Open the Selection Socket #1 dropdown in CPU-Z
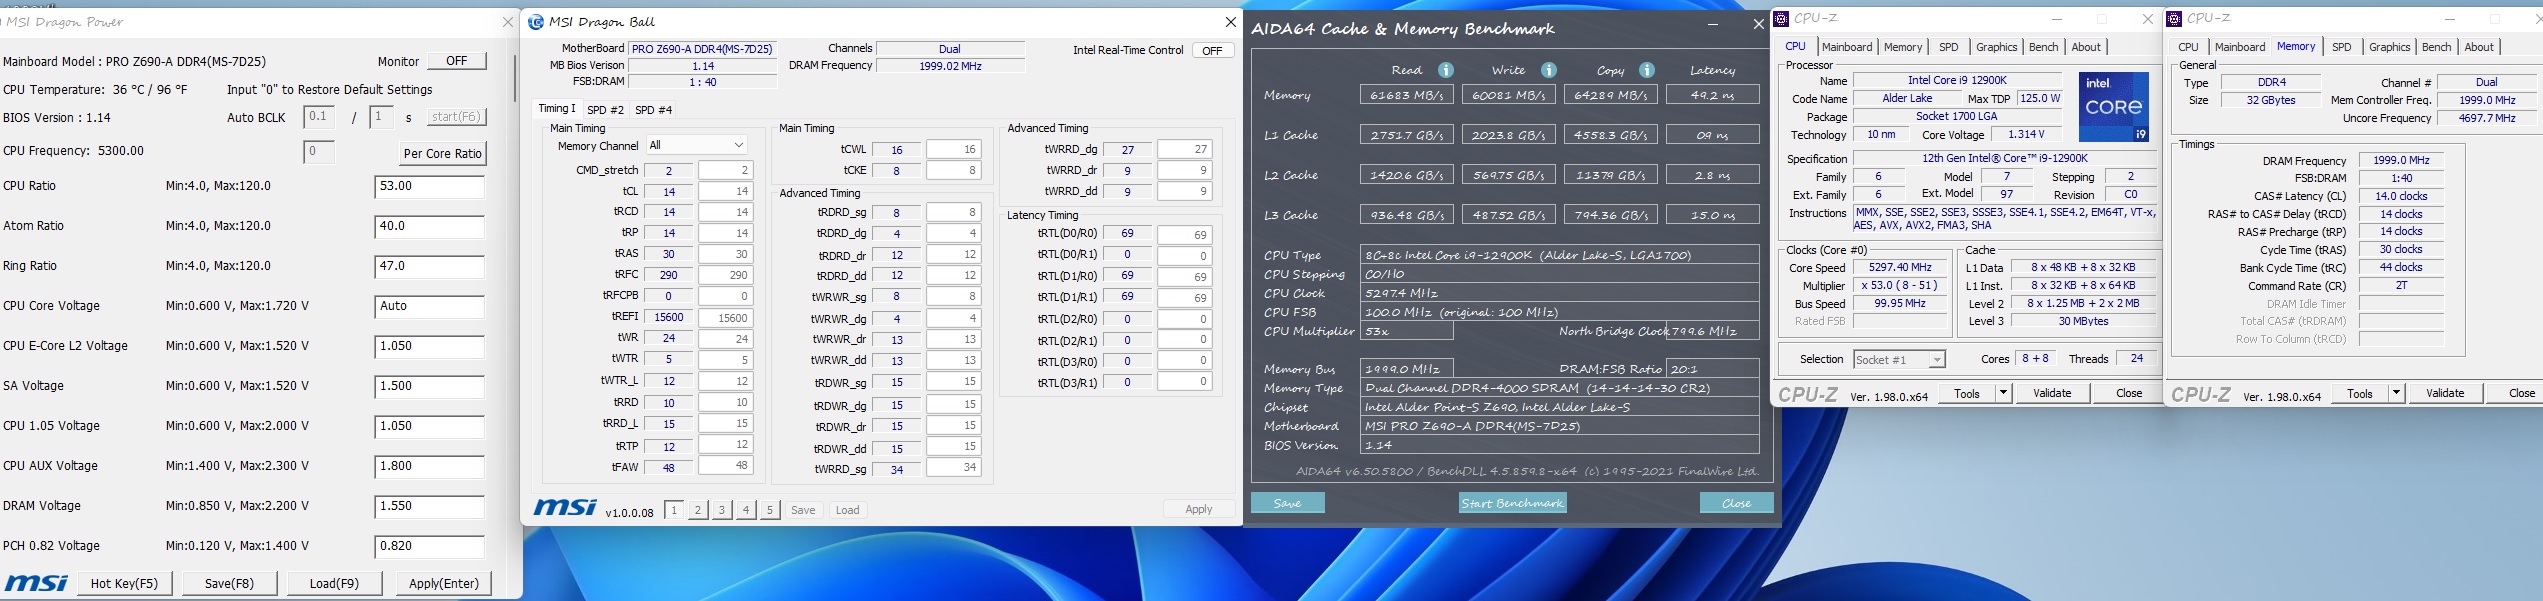Viewport: 2543px width, 601px height. click(x=1899, y=359)
